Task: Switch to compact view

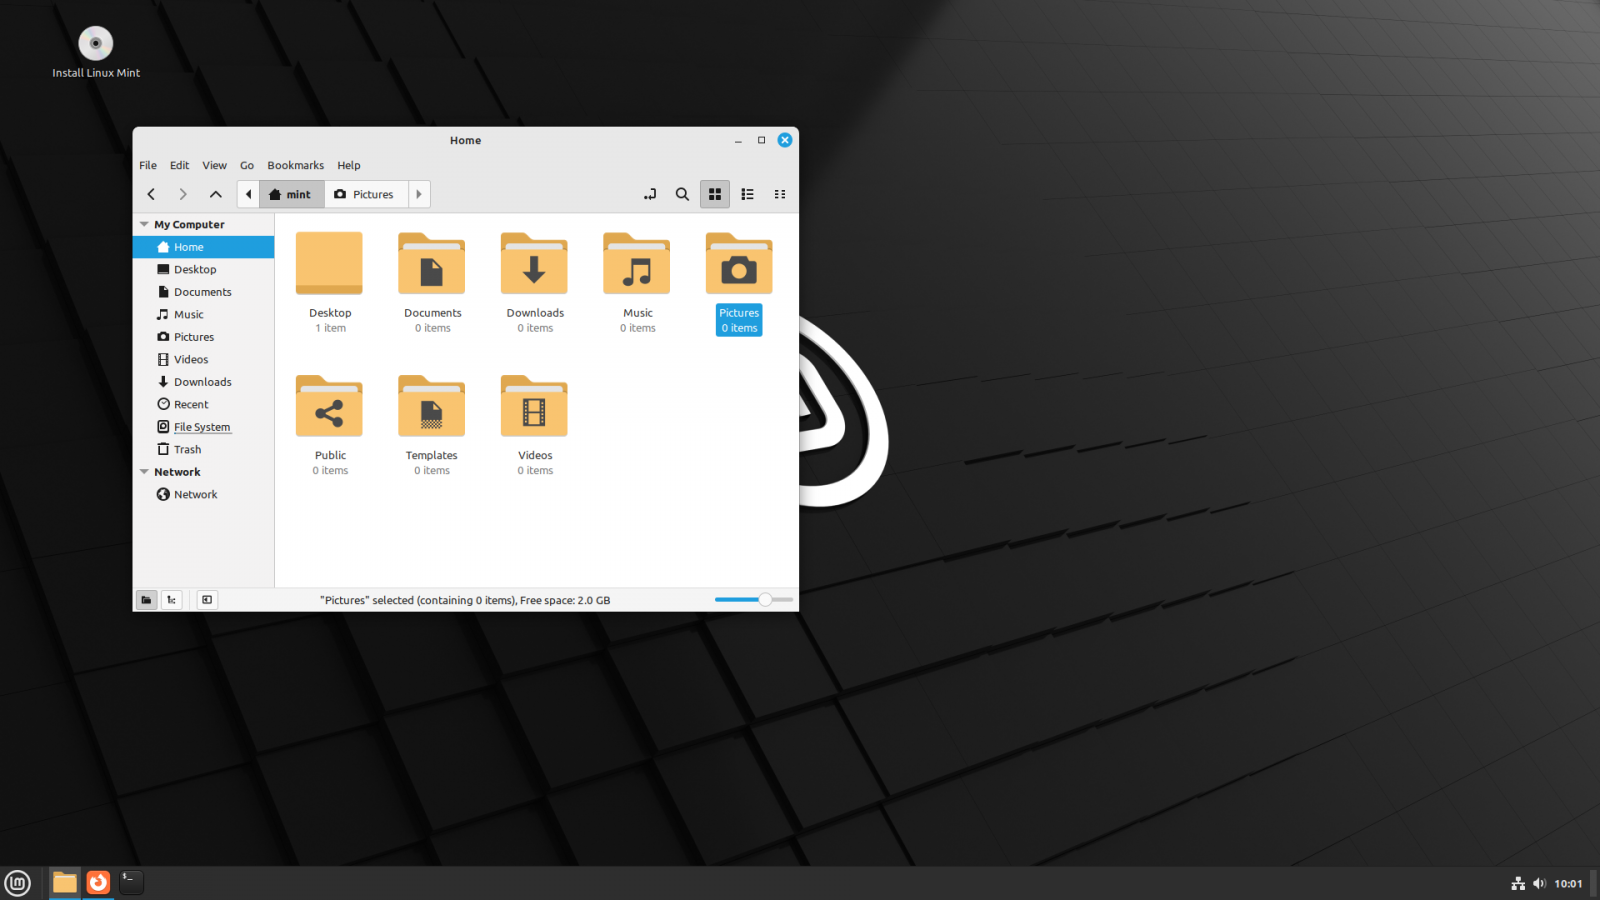Action: point(780,194)
